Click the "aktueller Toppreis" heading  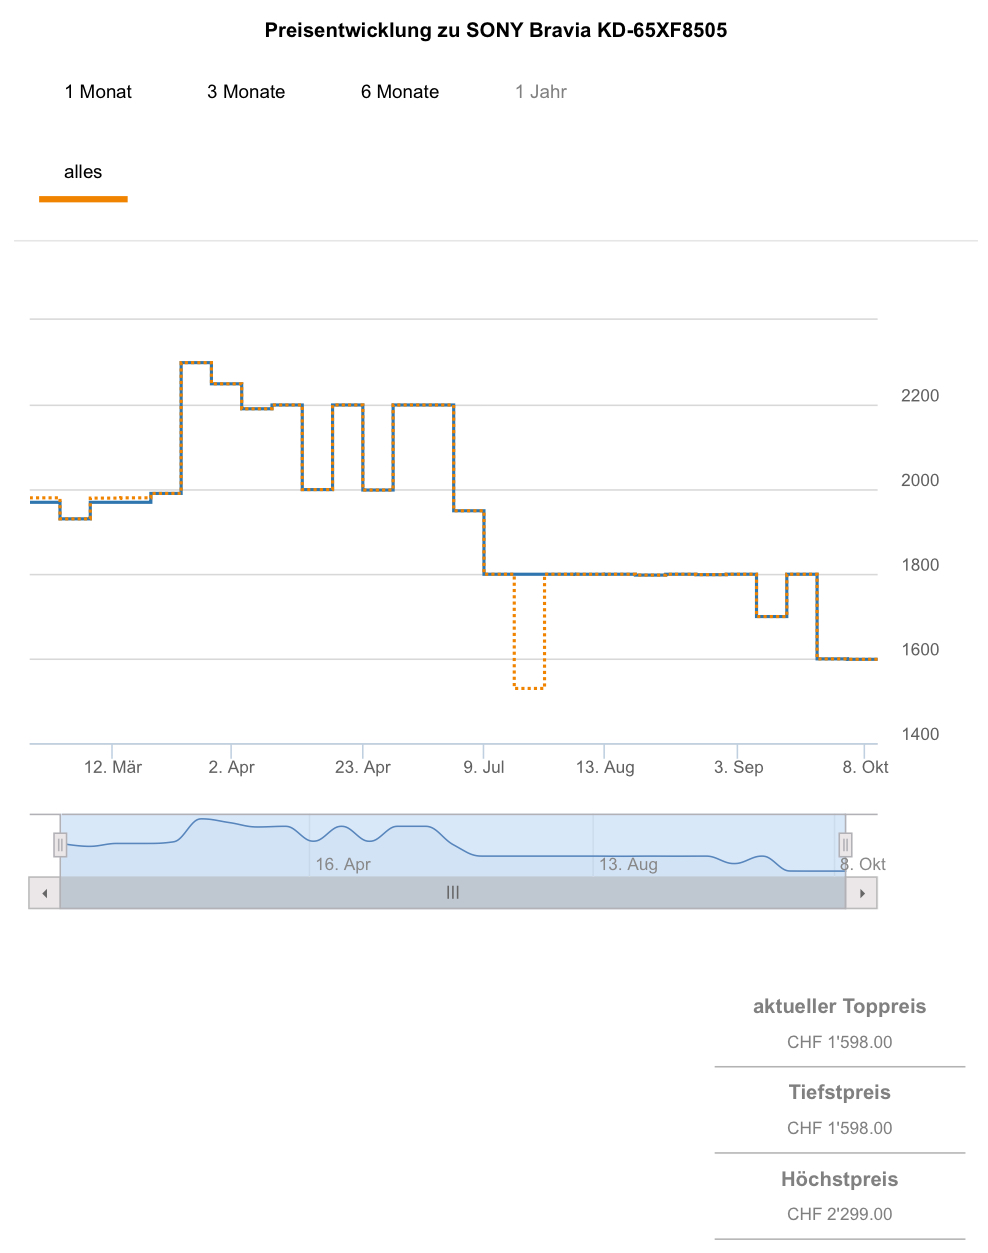coord(839,1007)
